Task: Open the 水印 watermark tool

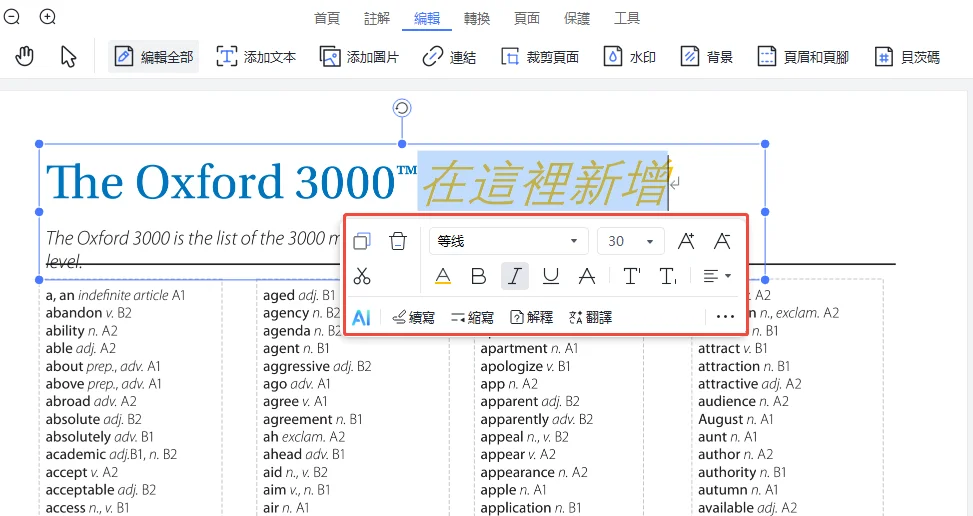Action: pyautogui.click(x=630, y=57)
